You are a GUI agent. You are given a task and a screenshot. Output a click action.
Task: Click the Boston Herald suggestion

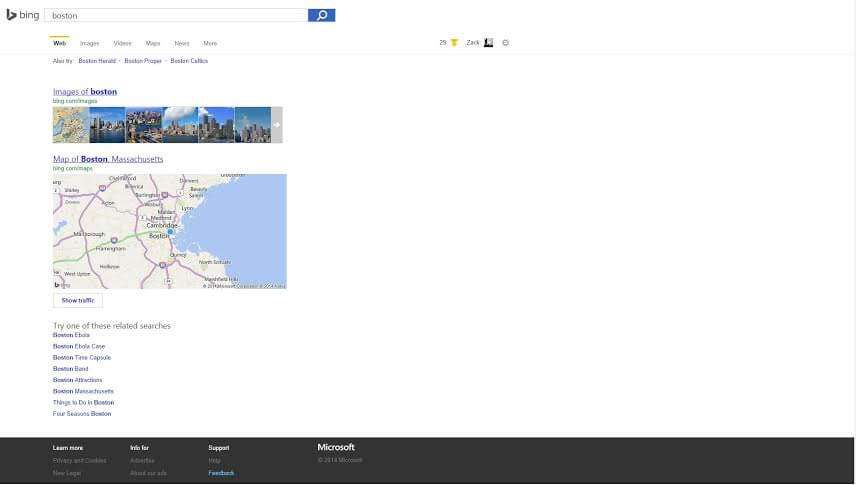97,61
